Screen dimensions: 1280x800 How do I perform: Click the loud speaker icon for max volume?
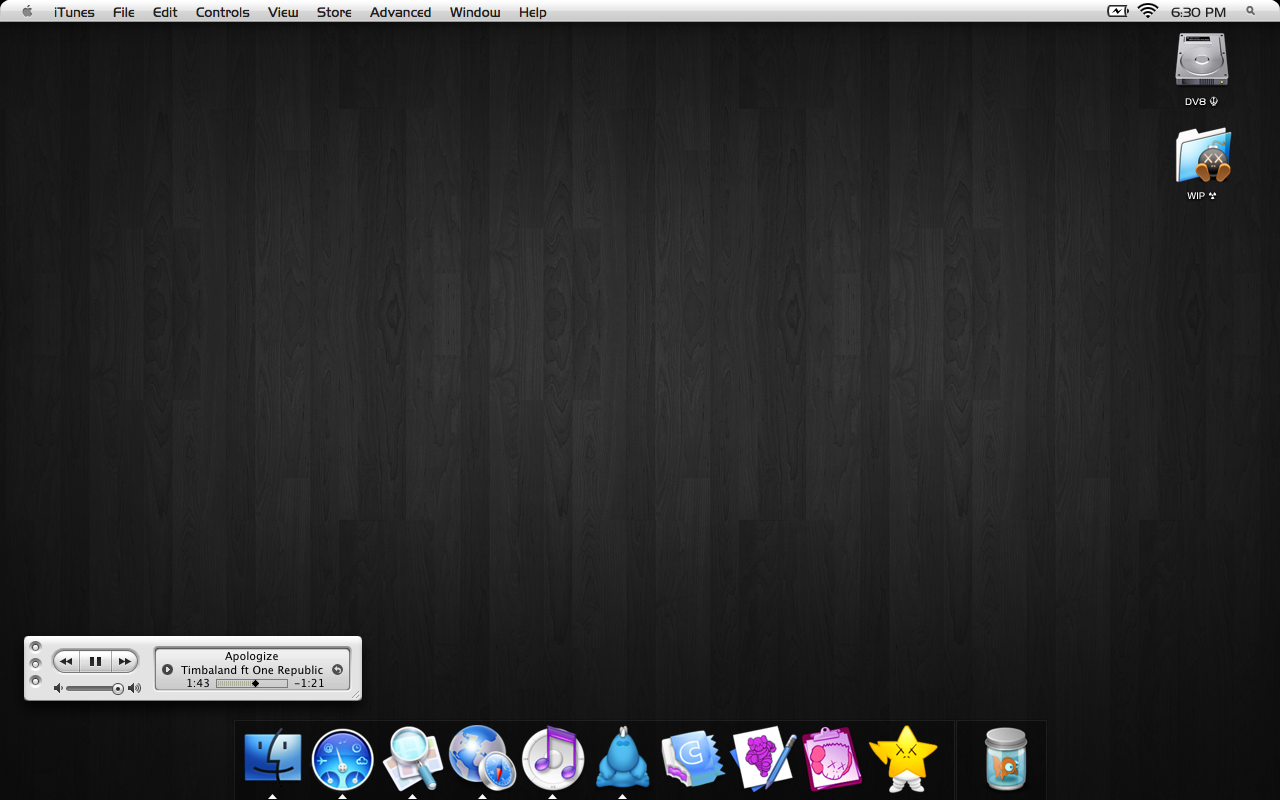click(135, 688)
